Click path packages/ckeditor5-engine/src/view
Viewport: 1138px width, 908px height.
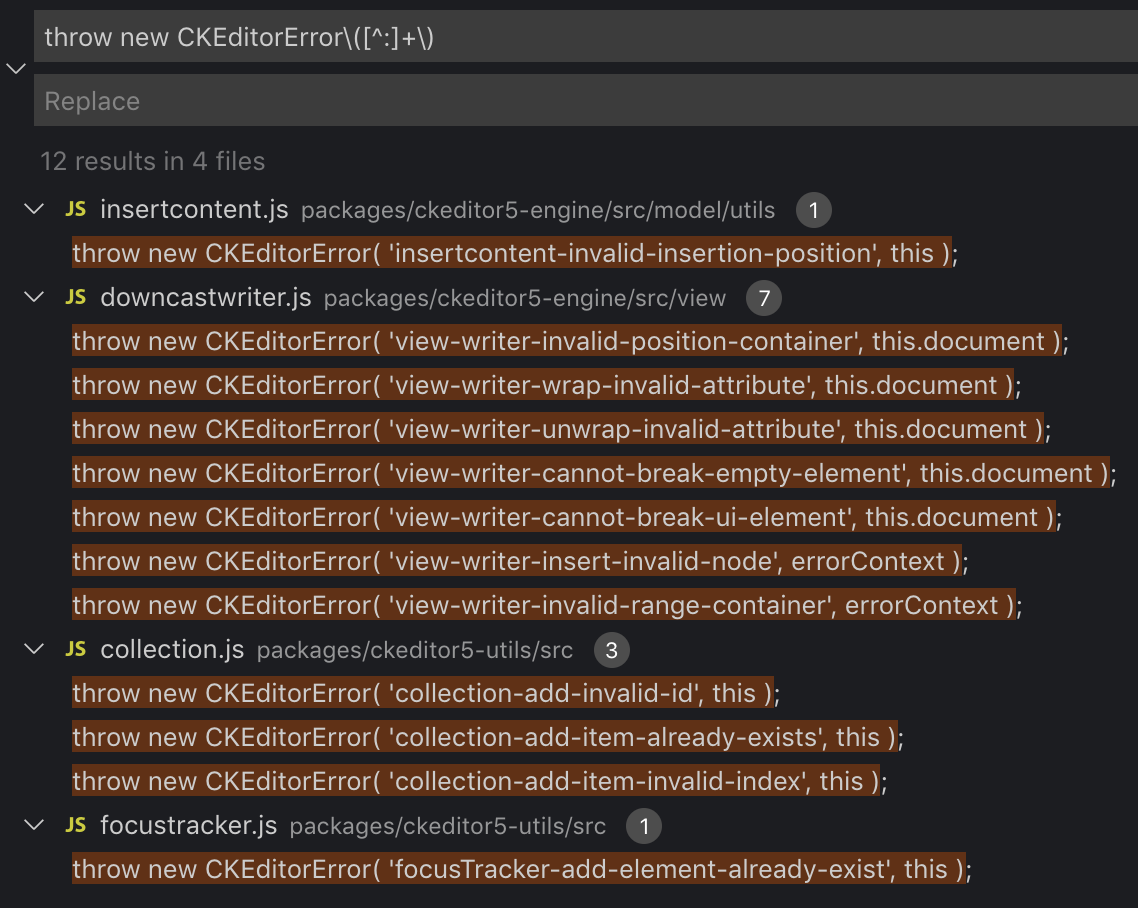tap(525, 298)
